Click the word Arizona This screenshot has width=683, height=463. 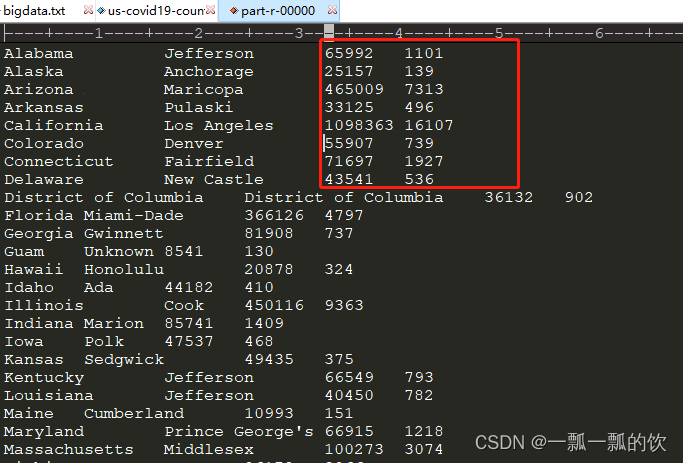pos(39,89)
